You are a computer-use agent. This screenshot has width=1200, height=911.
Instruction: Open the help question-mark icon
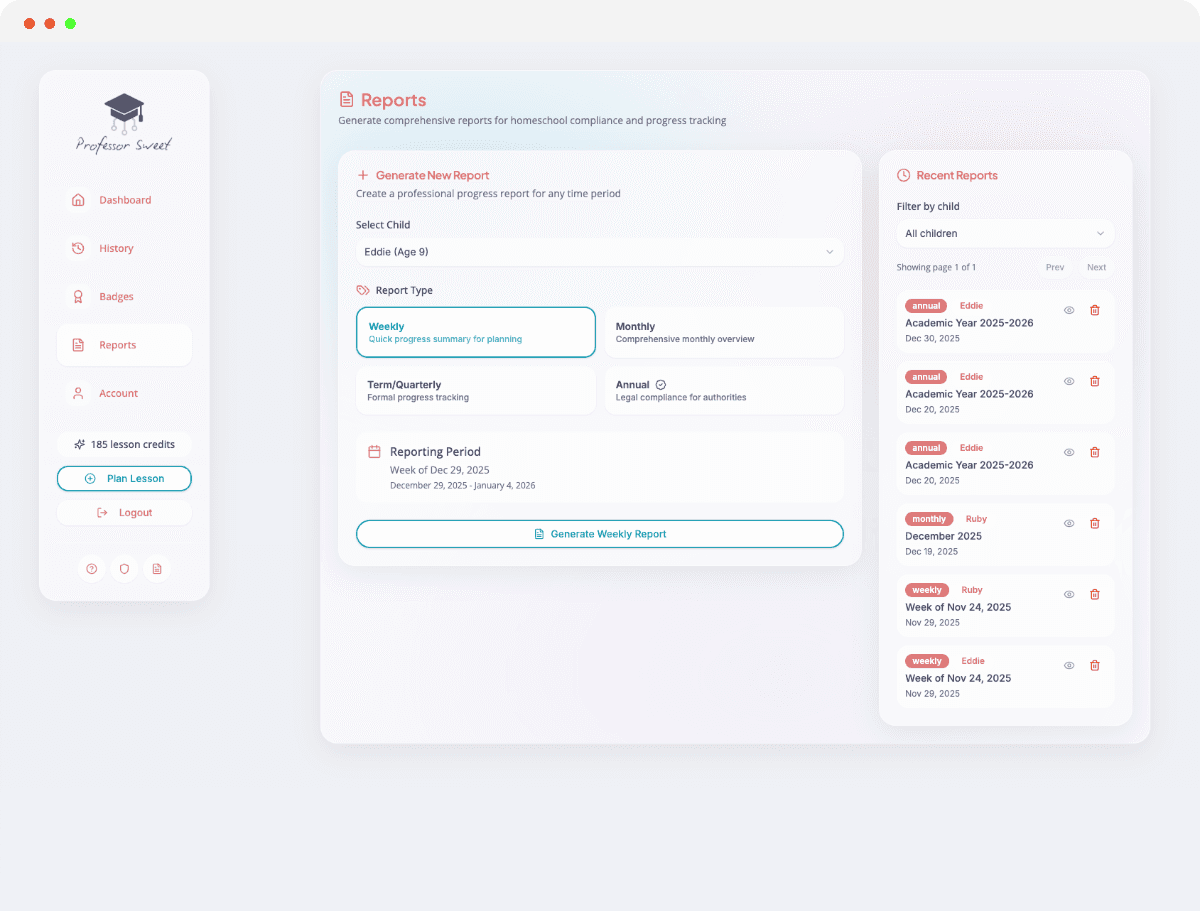point(91,568)
